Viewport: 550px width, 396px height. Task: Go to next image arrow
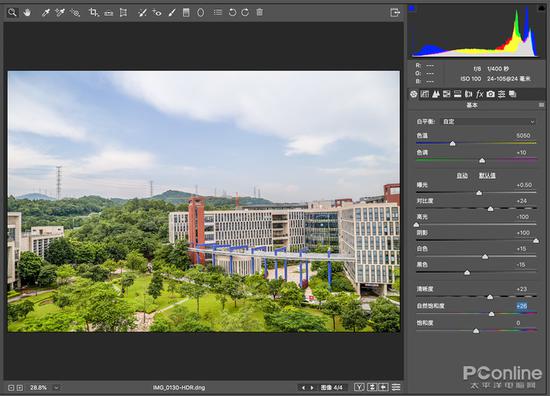[x=312, y=388]
